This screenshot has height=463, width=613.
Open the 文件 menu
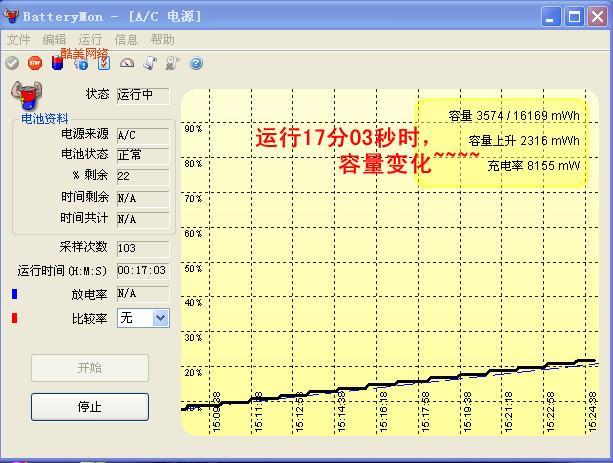[18, 39]
